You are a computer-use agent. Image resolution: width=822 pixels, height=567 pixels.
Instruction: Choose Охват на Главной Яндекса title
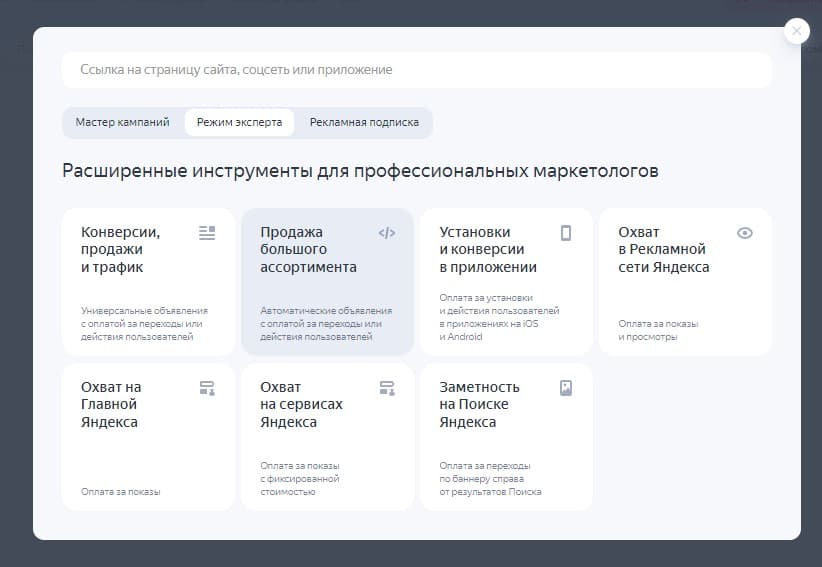(x=111, y=405)
